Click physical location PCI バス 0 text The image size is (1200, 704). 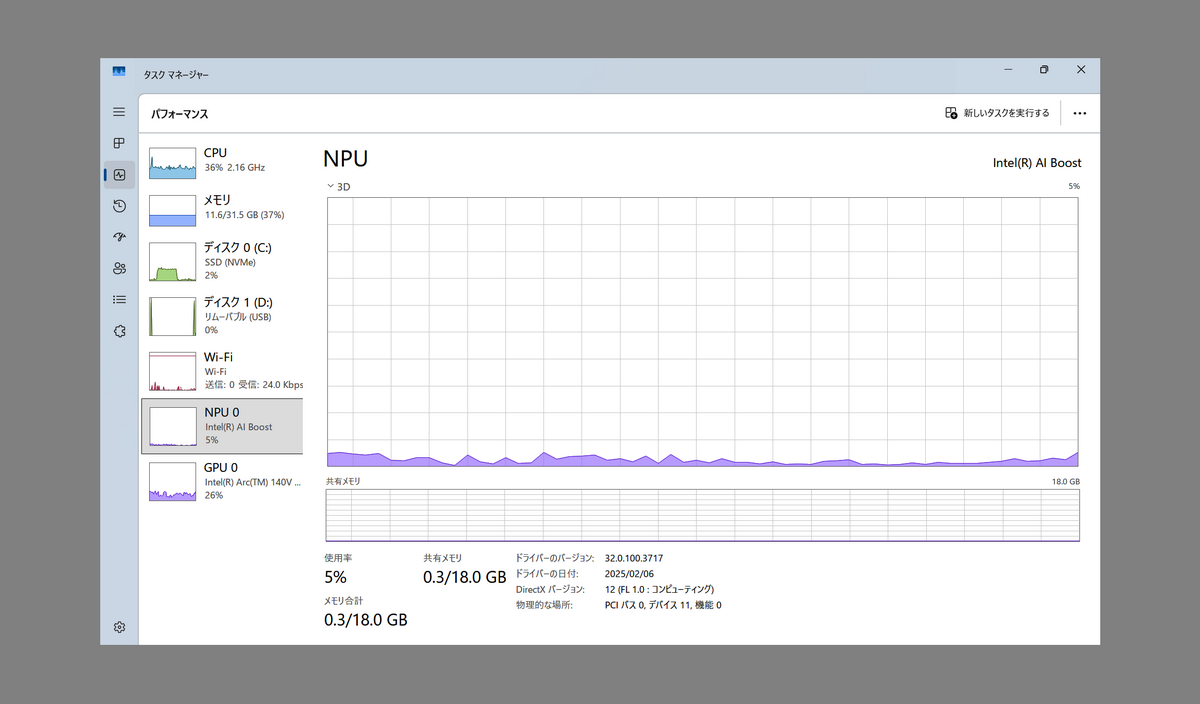[x=663, y=605]
